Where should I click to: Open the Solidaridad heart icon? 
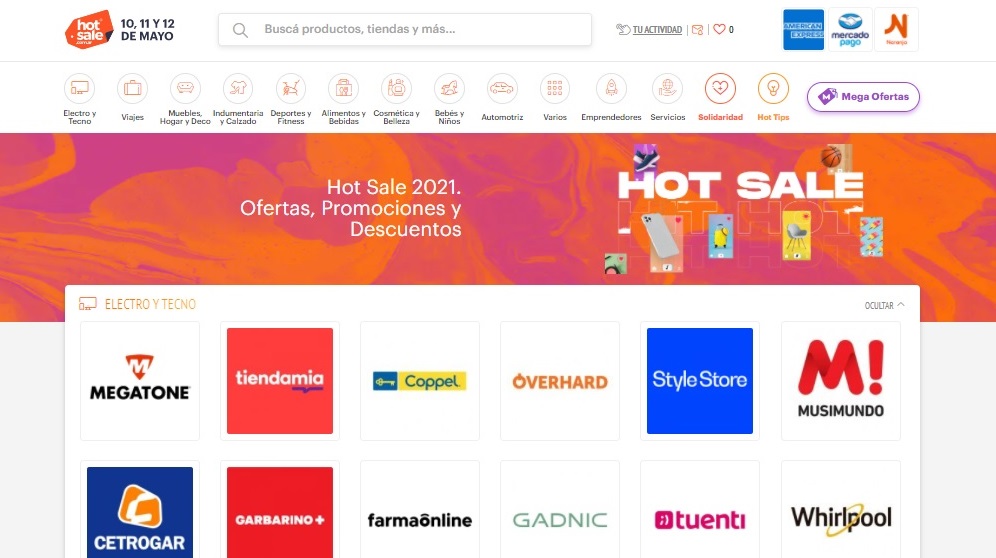tap(720, 88)
